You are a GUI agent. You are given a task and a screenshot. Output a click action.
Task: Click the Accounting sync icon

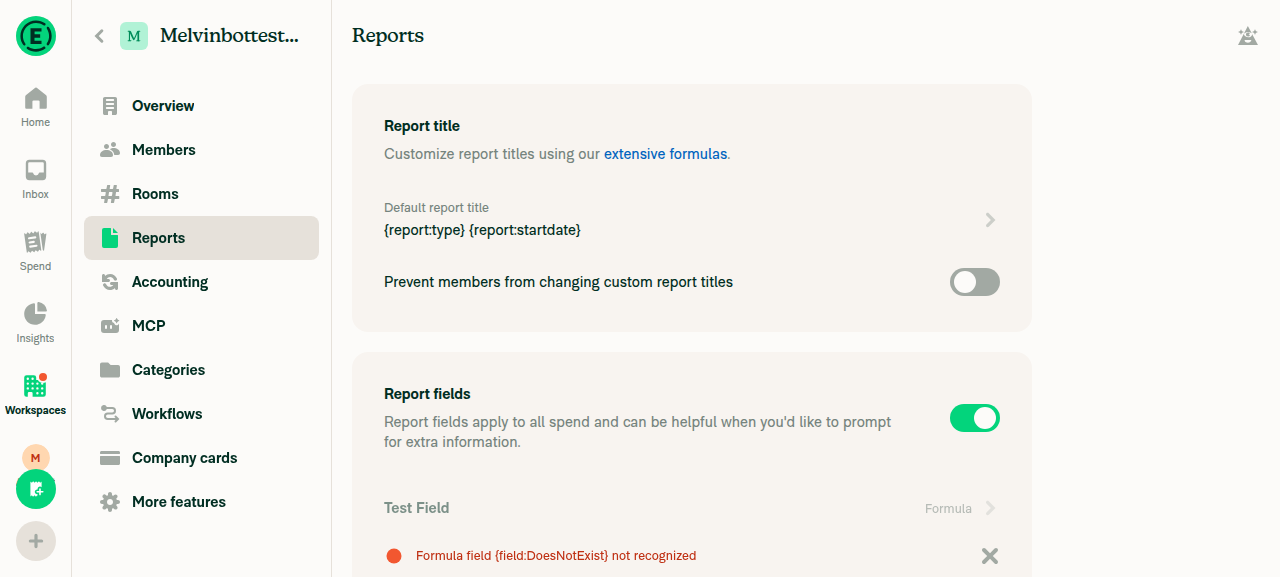110,282
